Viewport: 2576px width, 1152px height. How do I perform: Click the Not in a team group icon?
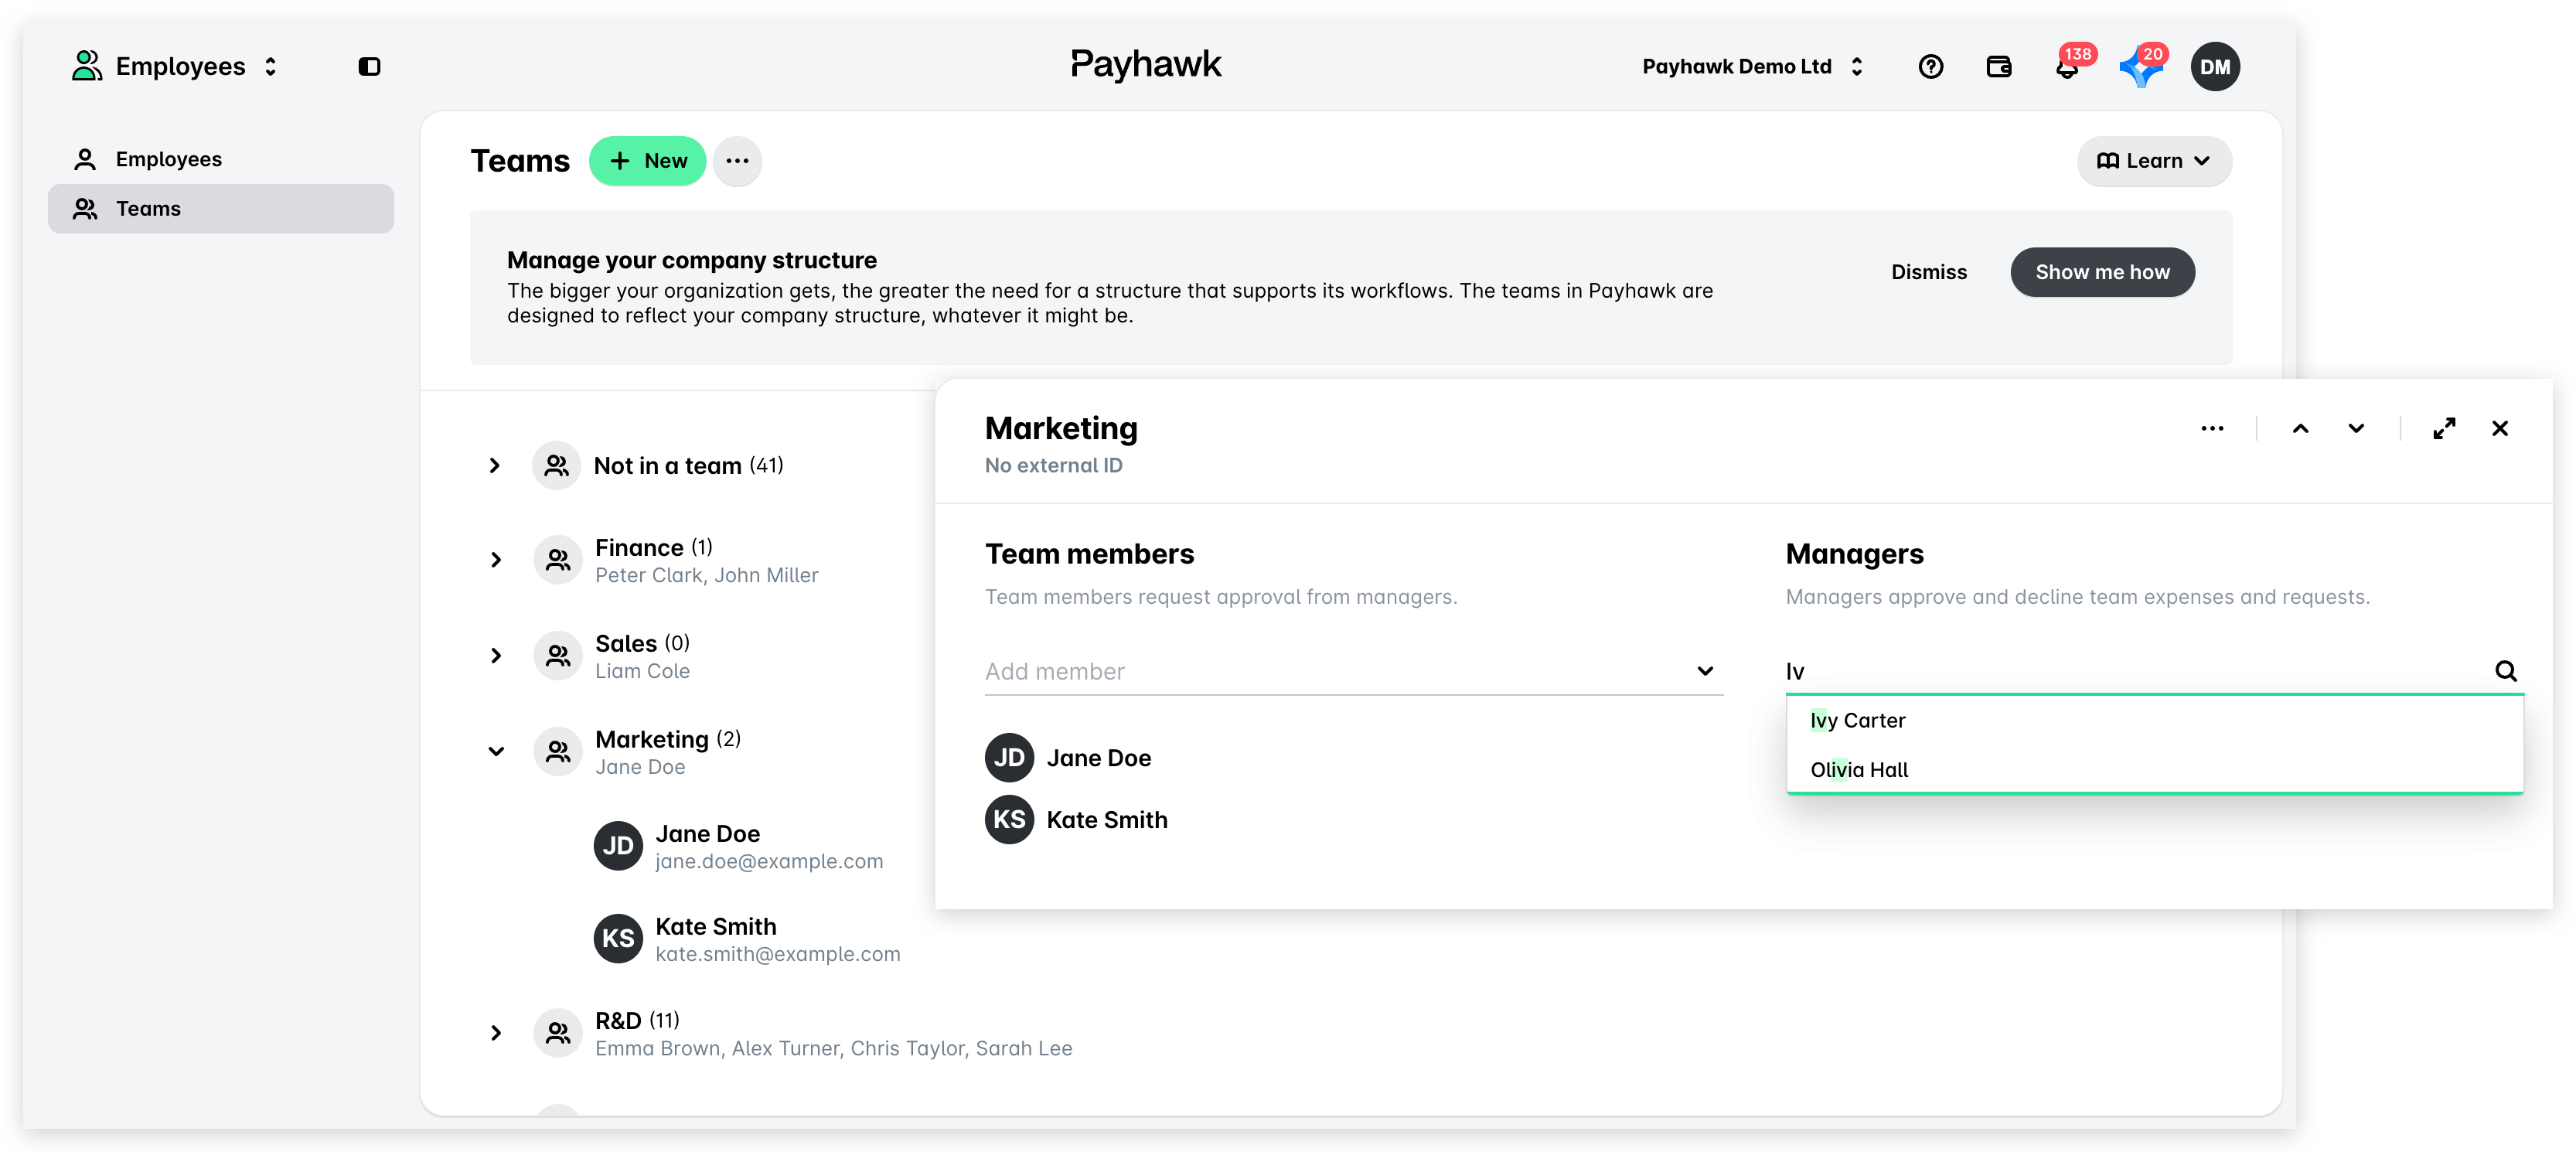point(556,466)
